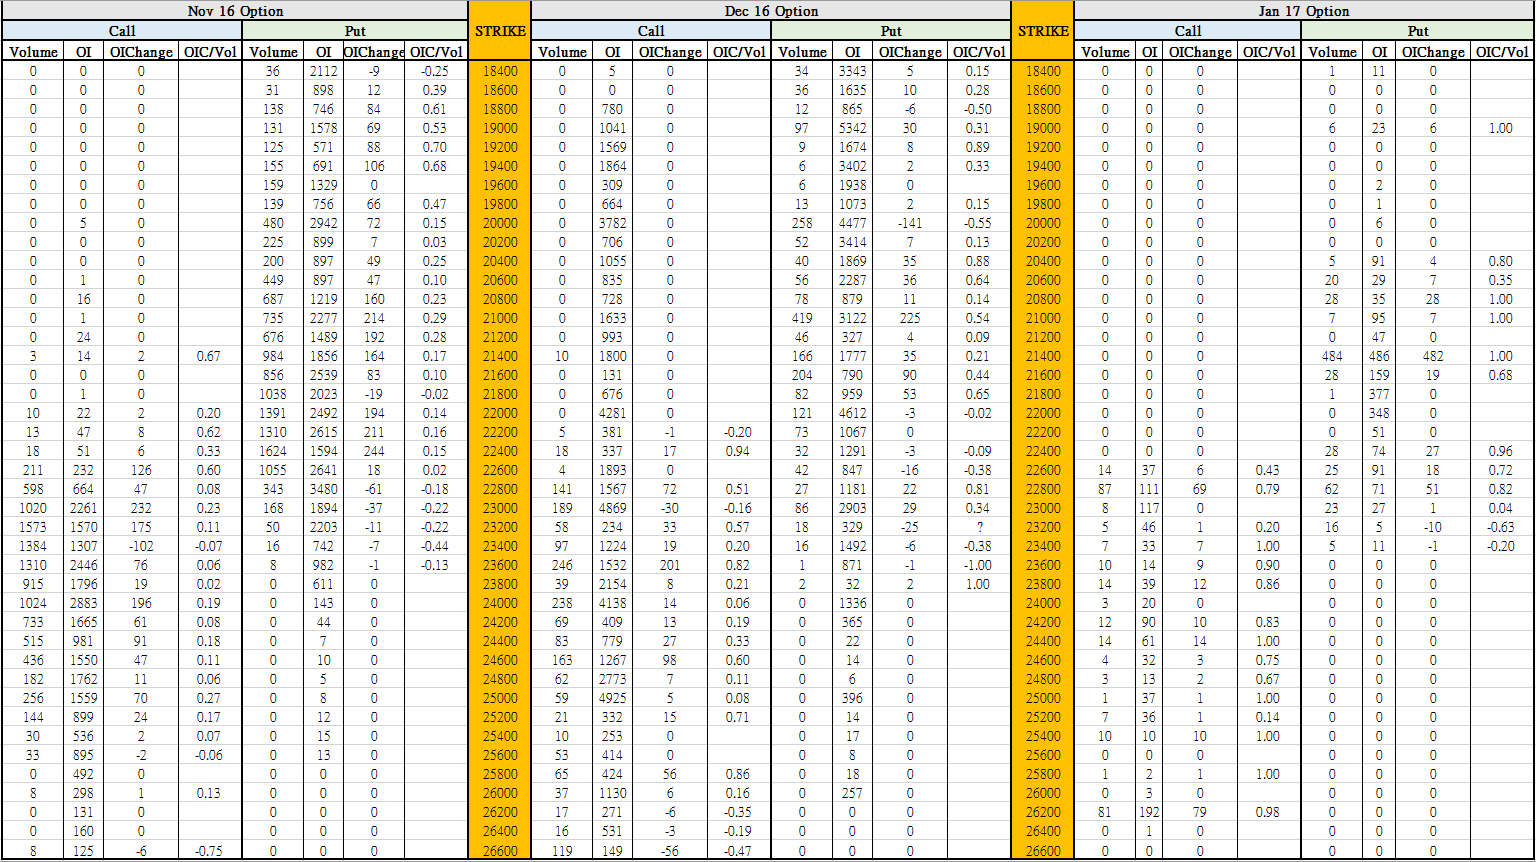Click the Jan 17 Option header
The height and width of the screenshot is (862, 1536).
1303,11
